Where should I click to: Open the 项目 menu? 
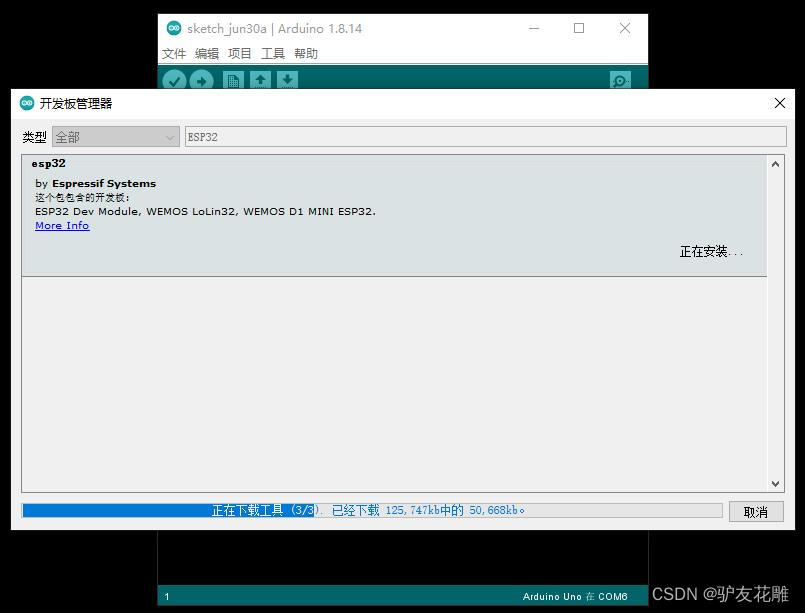click(240, 53)
